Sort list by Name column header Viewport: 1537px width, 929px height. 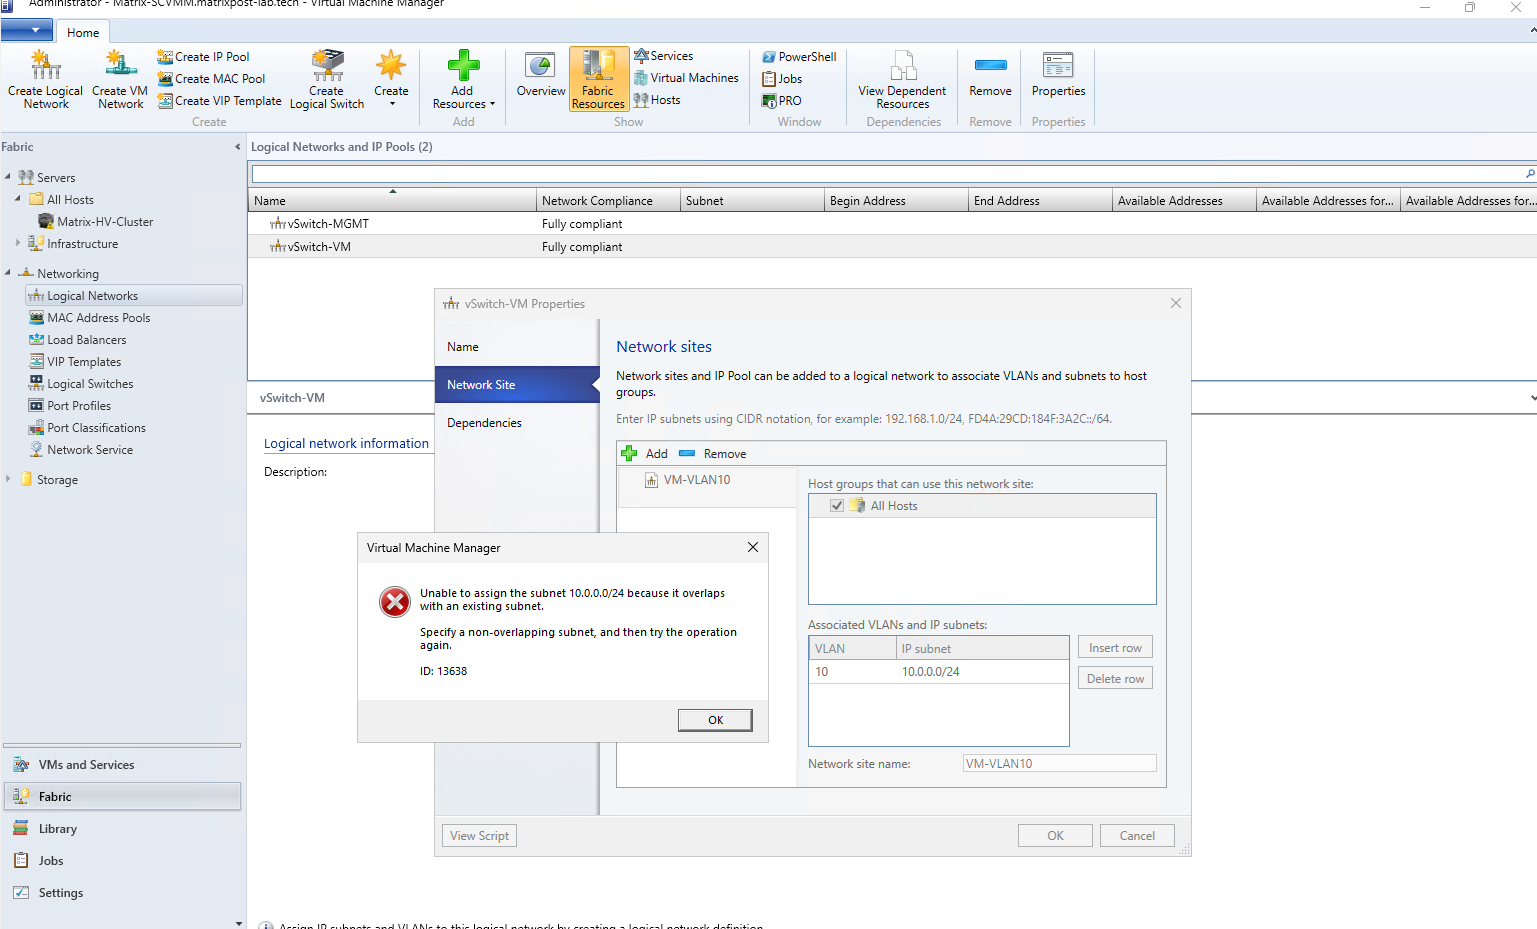[392, 200]
